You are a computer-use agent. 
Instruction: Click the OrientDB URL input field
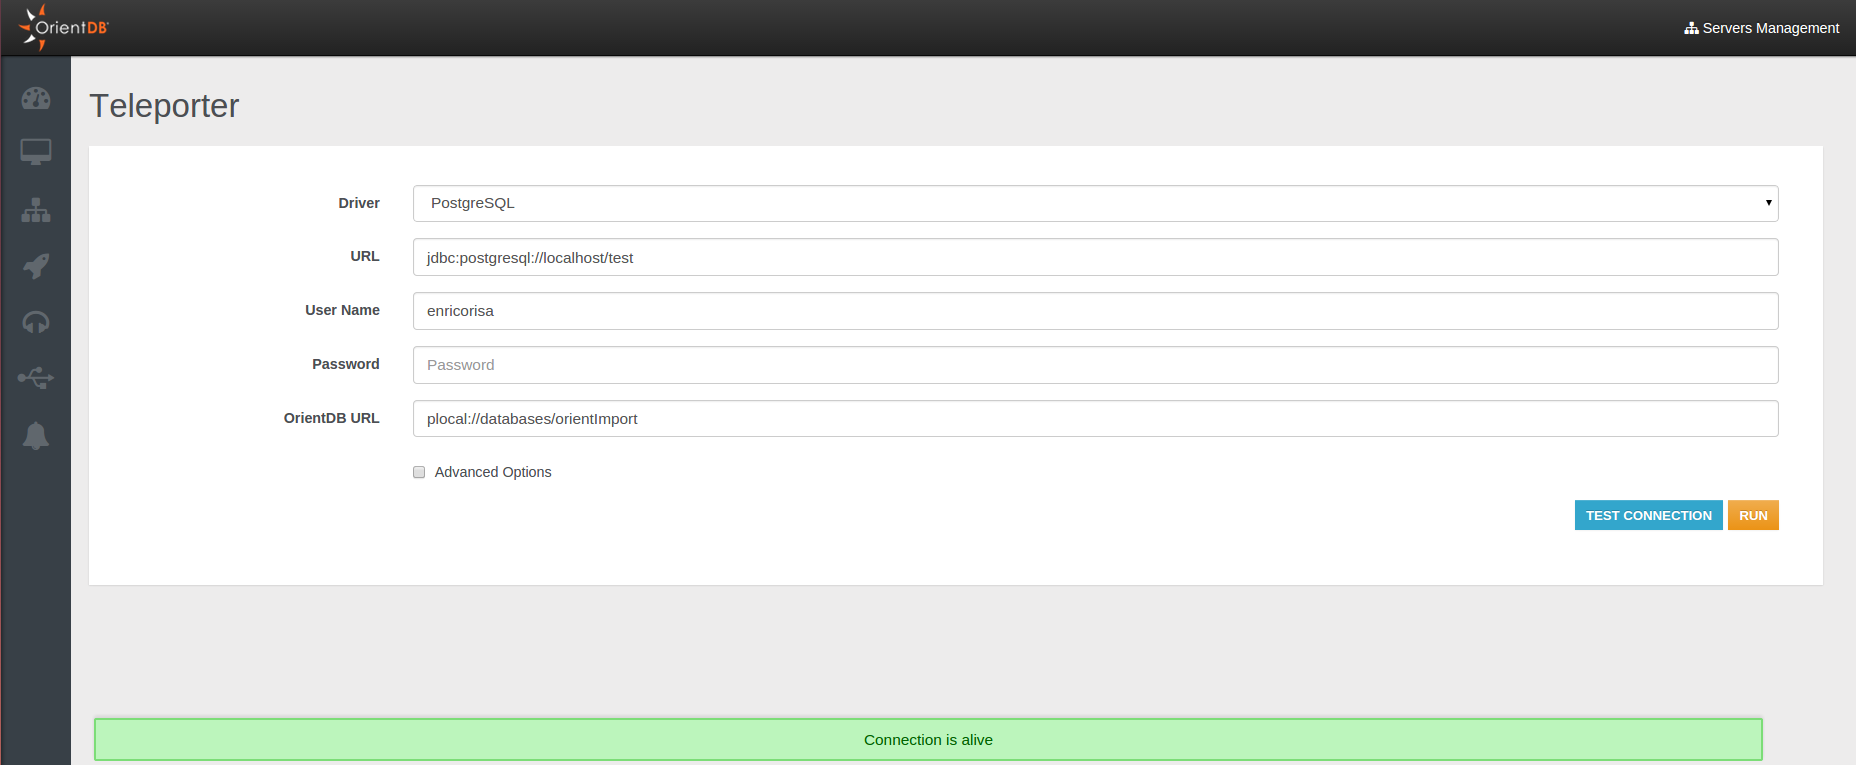click(x=1095, y=419)
